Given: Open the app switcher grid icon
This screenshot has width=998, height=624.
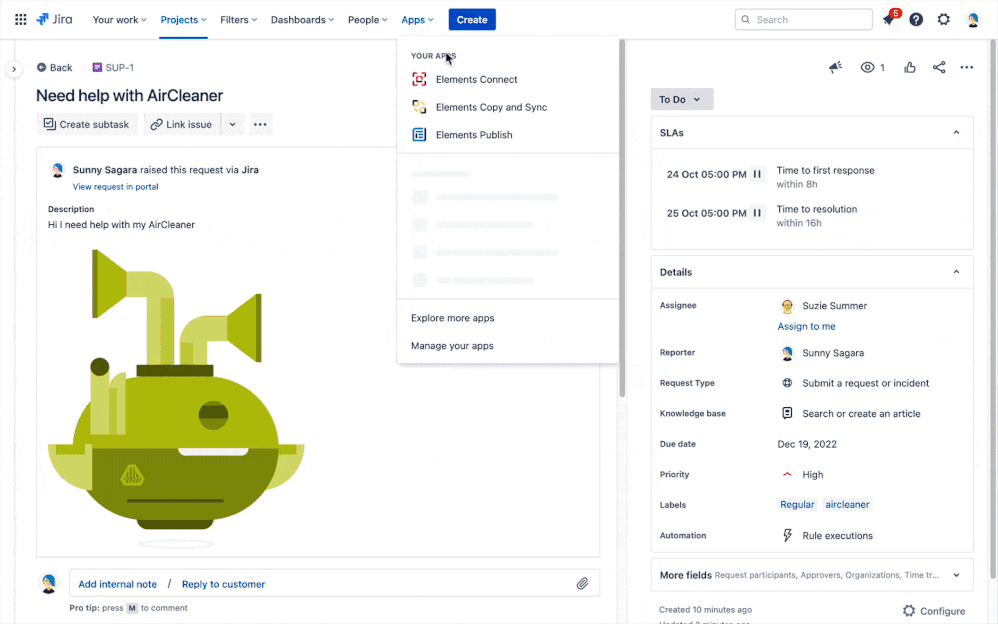Looking at the screenshot, I should [20, 20].
